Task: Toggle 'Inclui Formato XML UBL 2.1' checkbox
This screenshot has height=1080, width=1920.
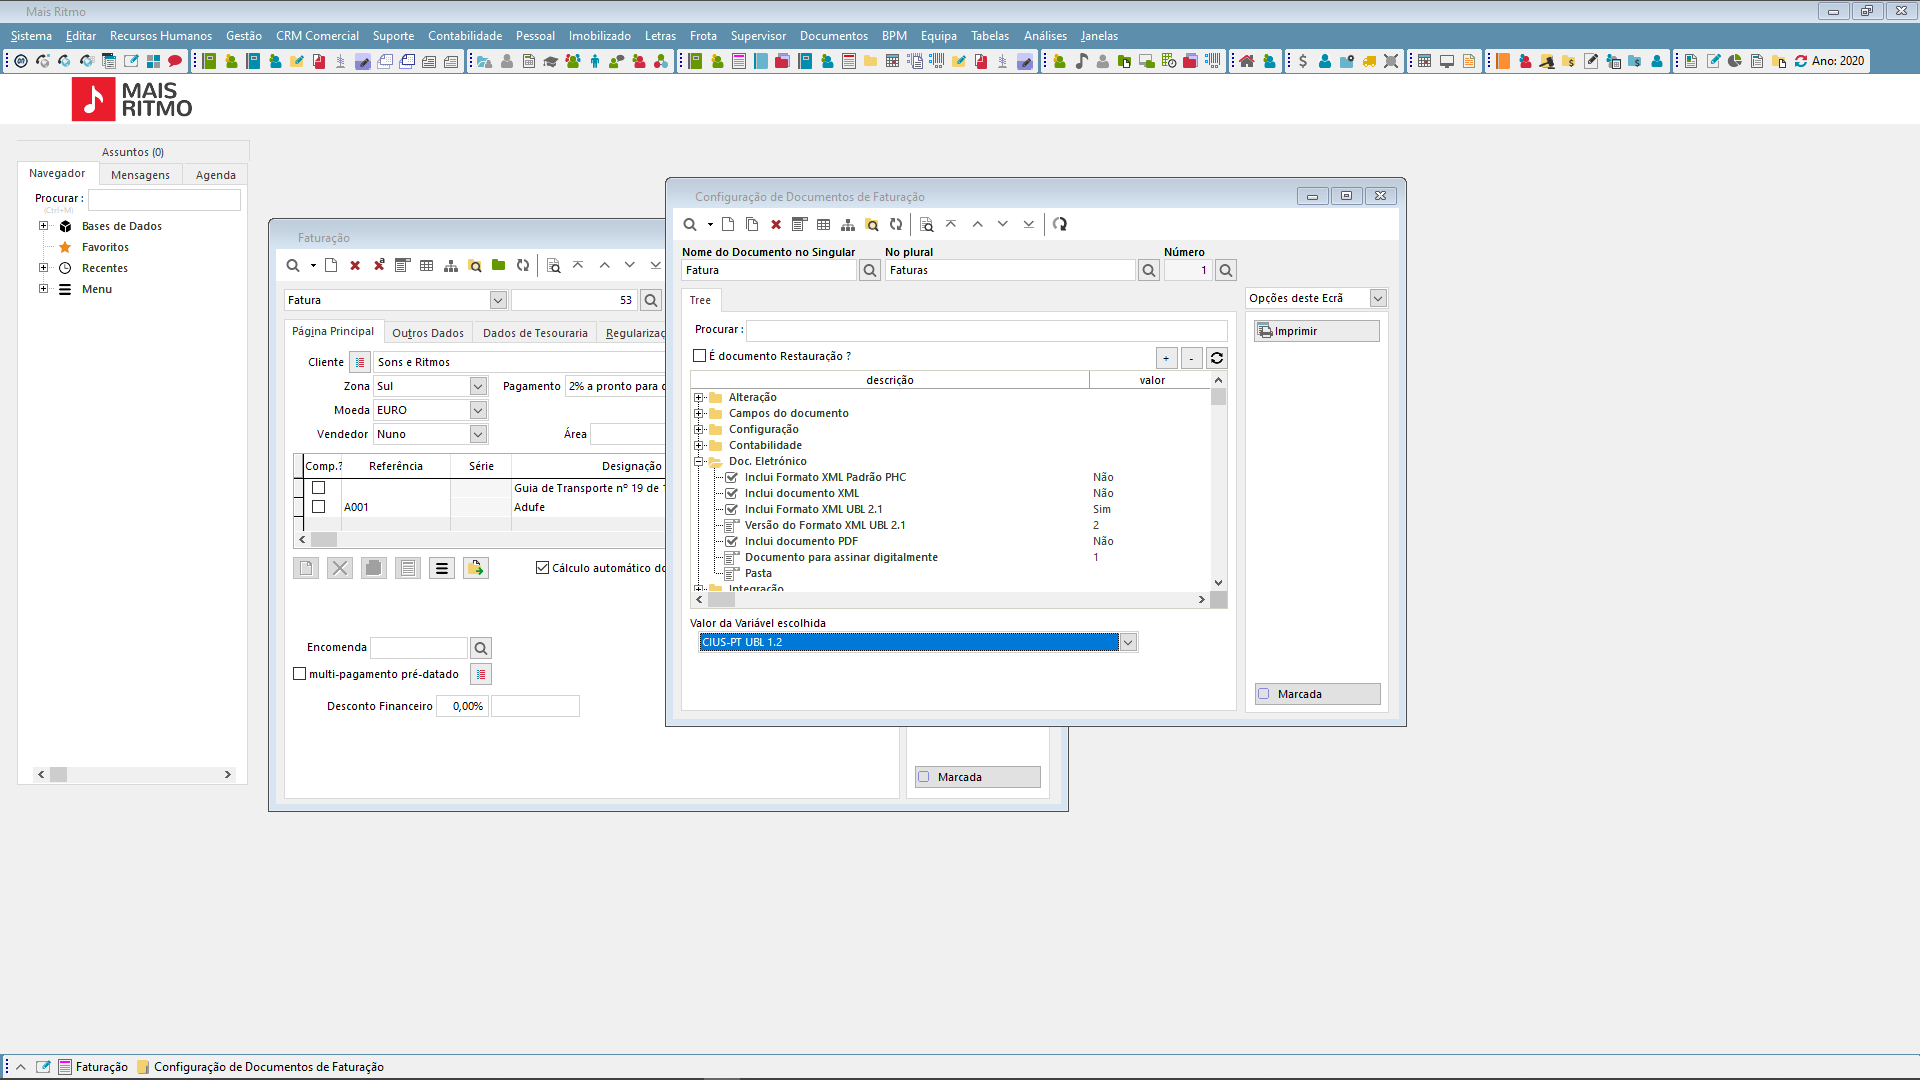Action: 732,510
